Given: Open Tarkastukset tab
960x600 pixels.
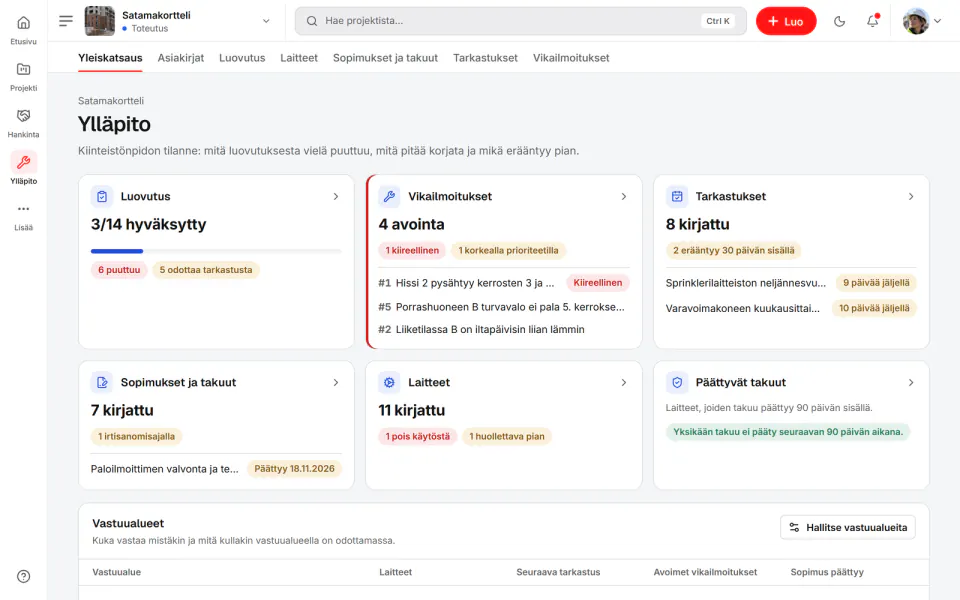Looking at the screenshot, I should click(485, 58).
